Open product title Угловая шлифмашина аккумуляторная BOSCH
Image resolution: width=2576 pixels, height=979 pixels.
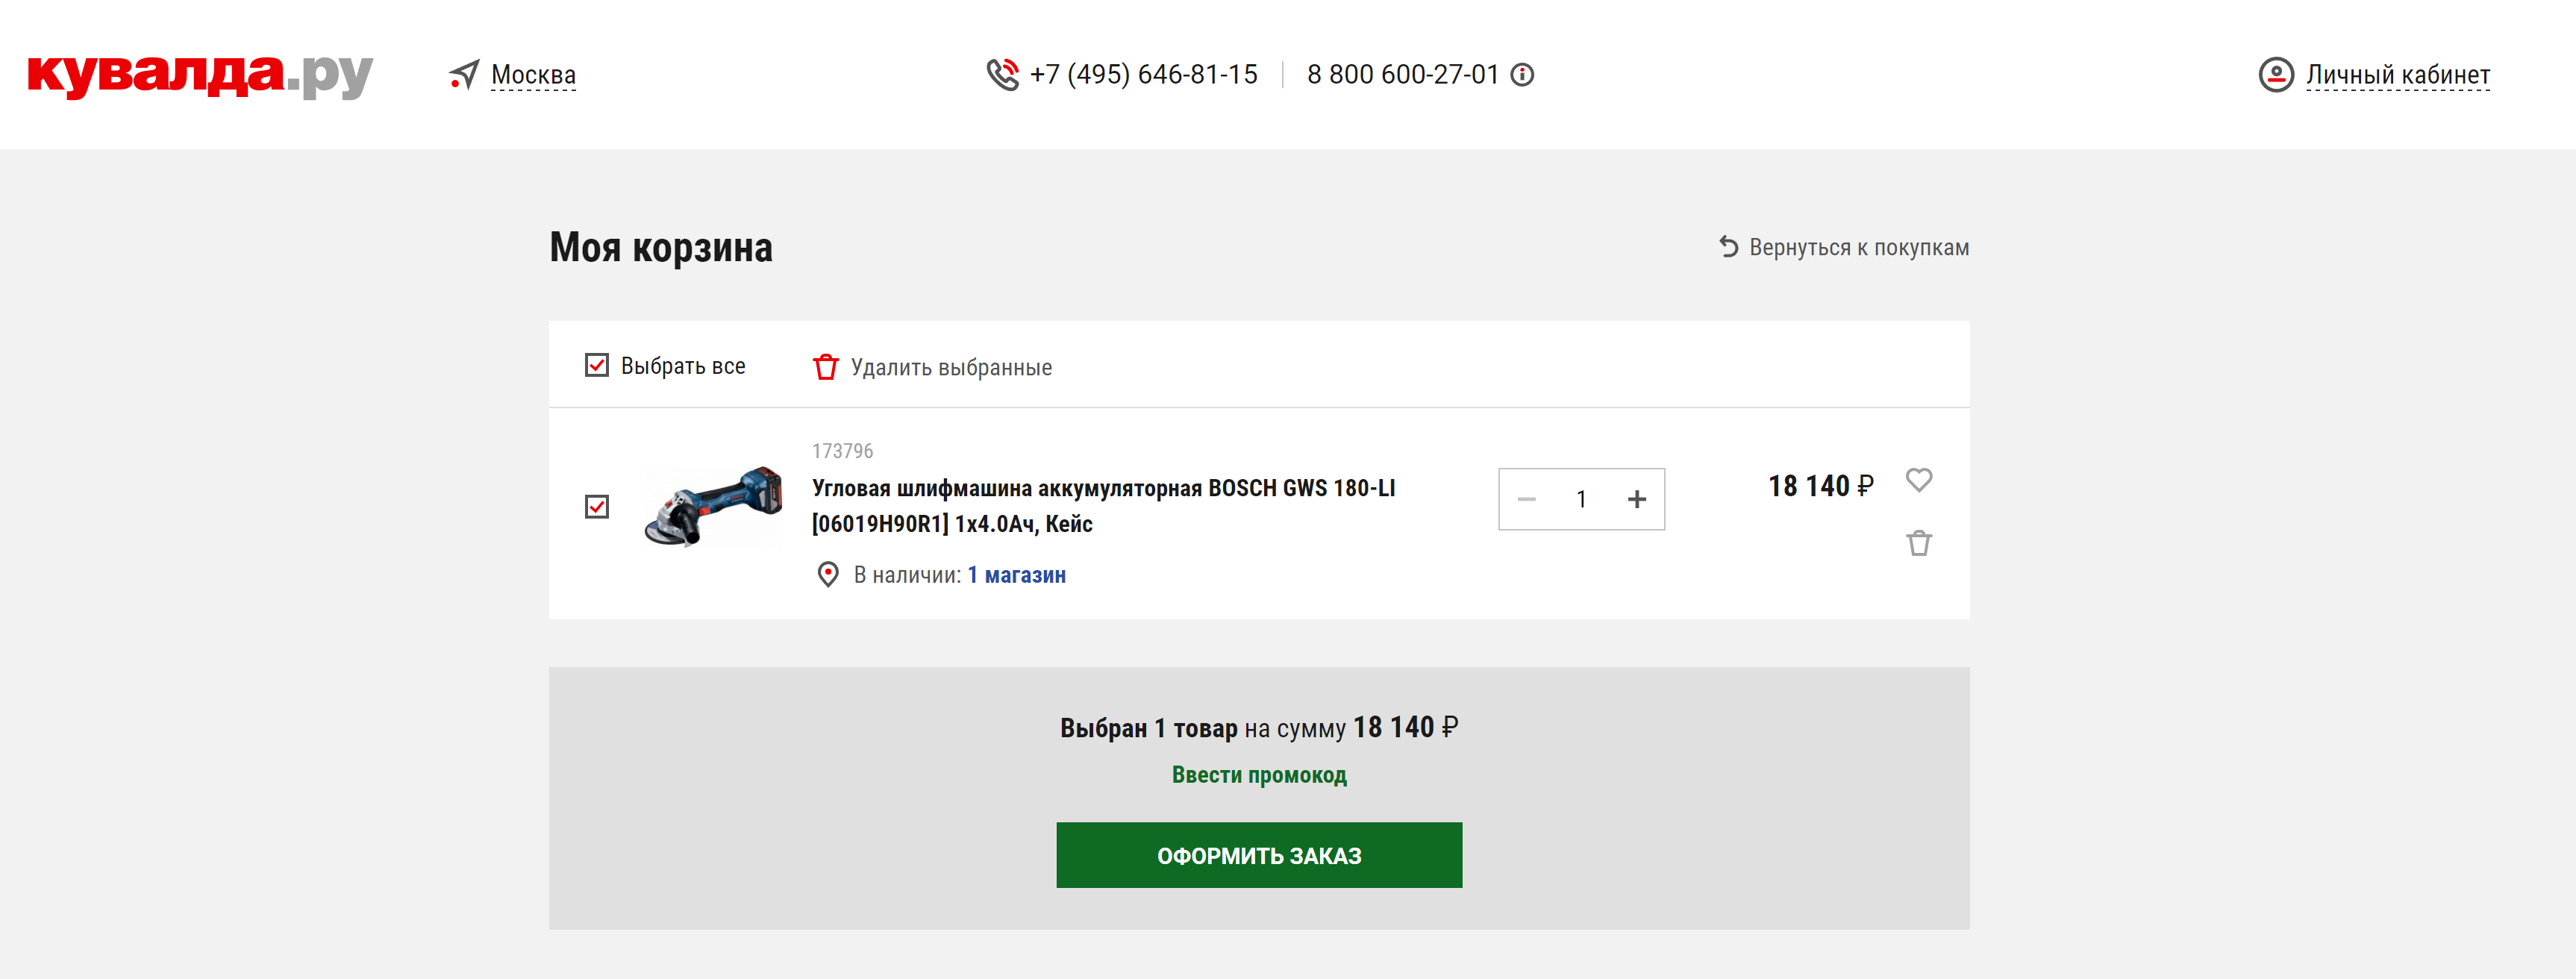[x=1103, y=506]
